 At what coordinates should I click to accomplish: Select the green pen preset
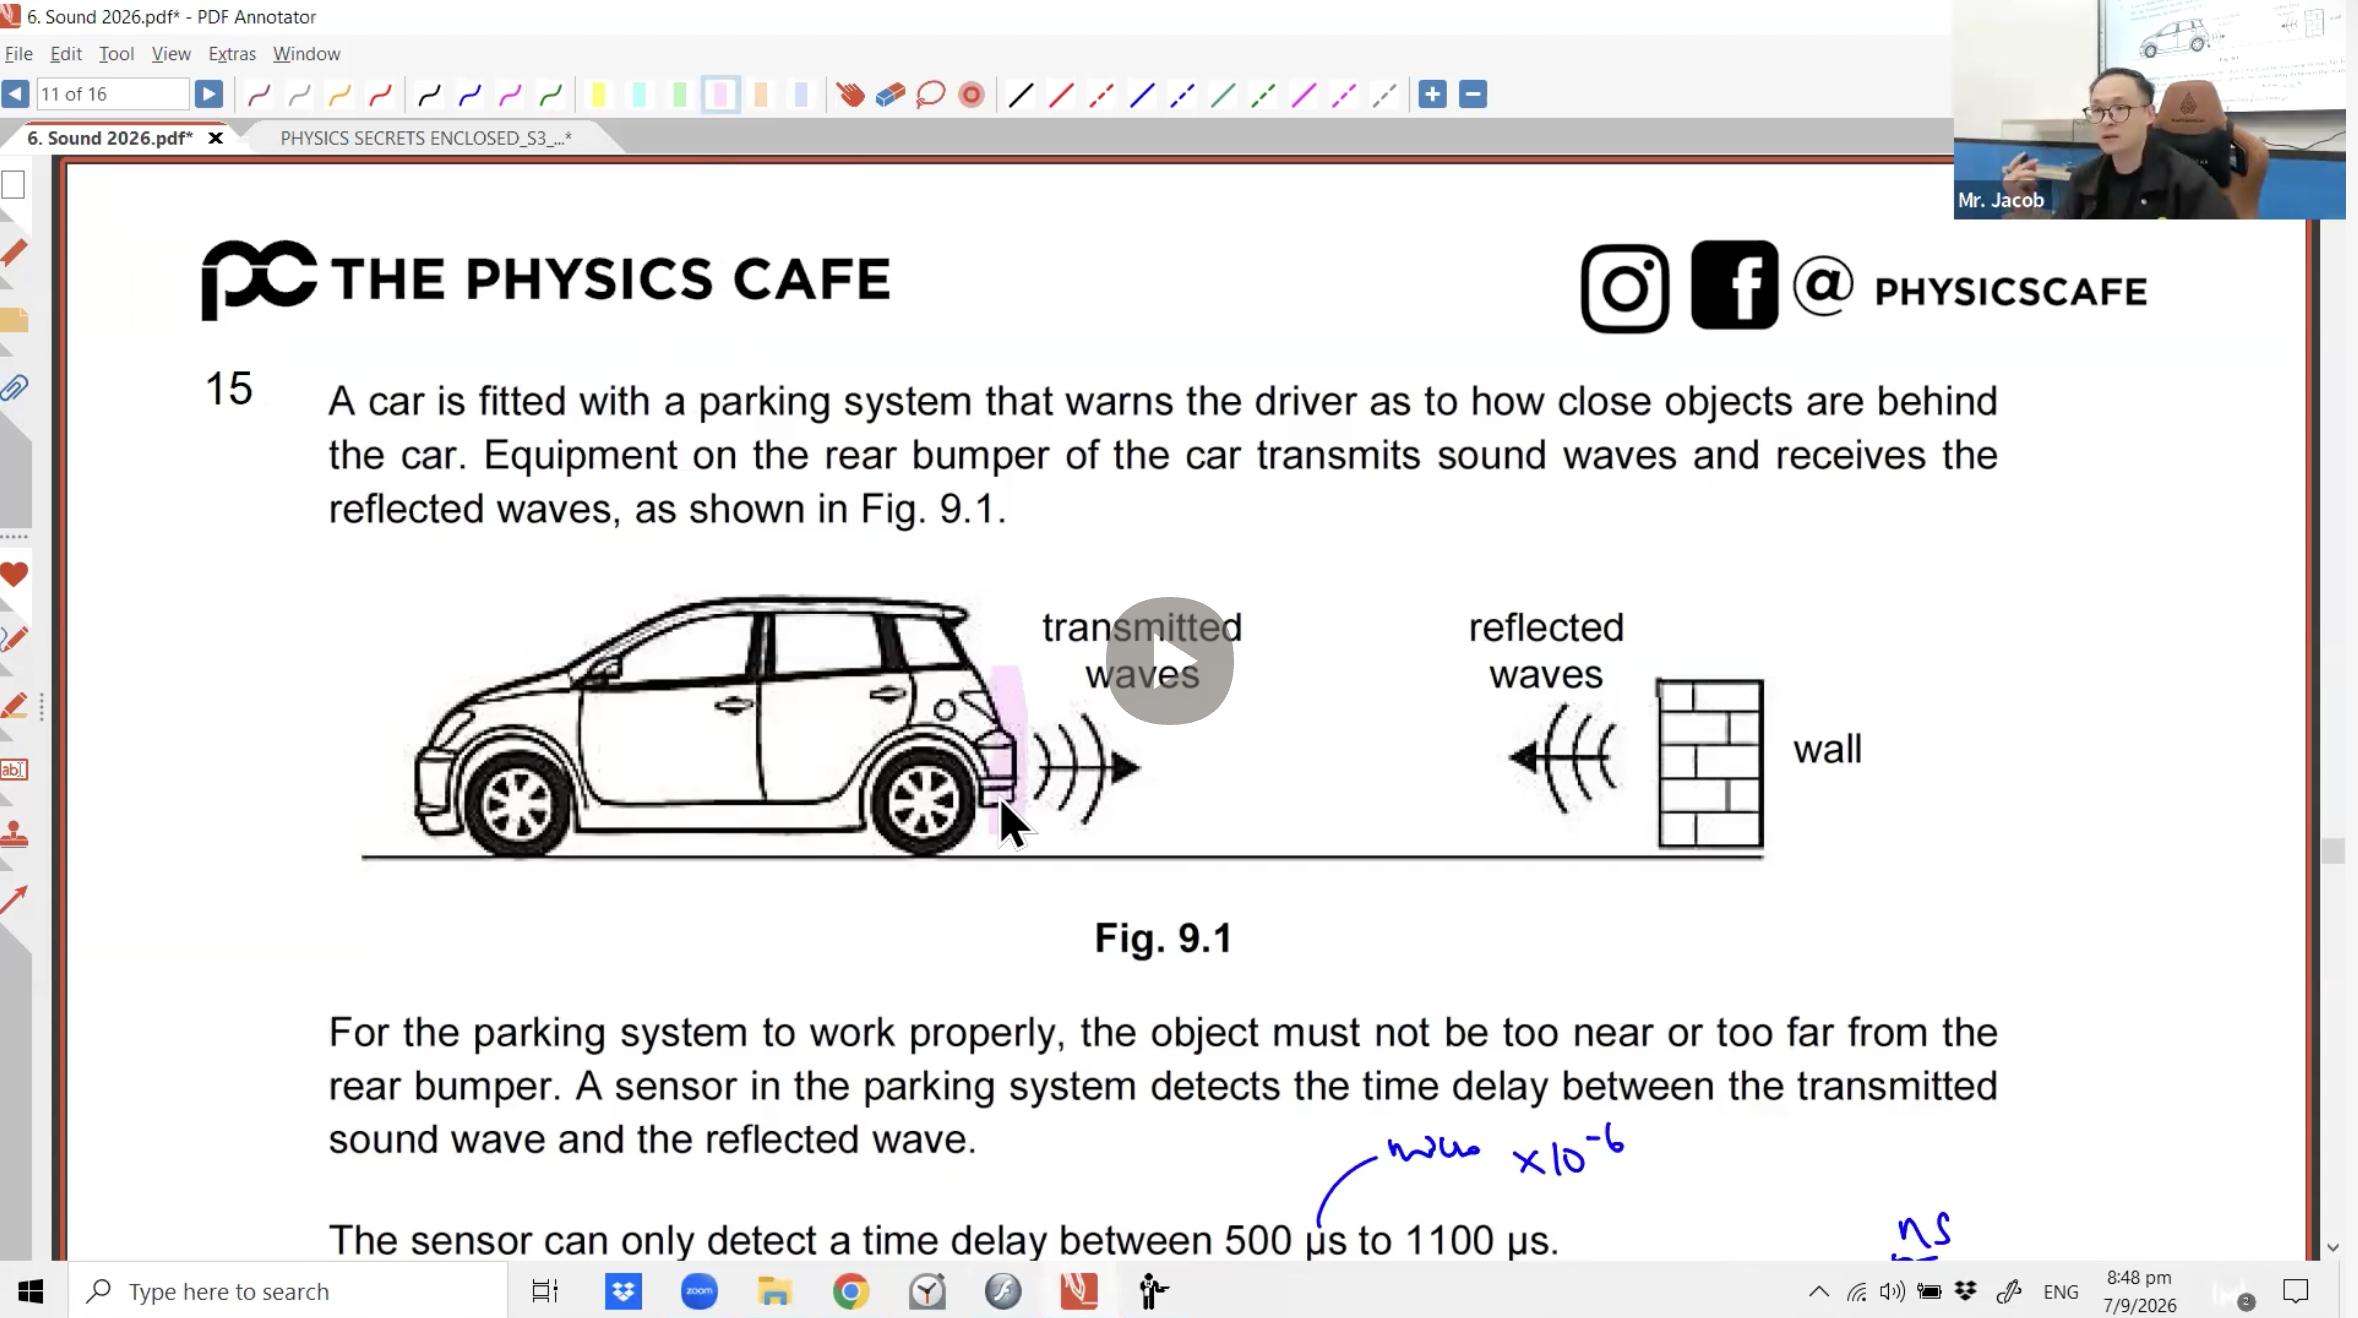(551, 95)
